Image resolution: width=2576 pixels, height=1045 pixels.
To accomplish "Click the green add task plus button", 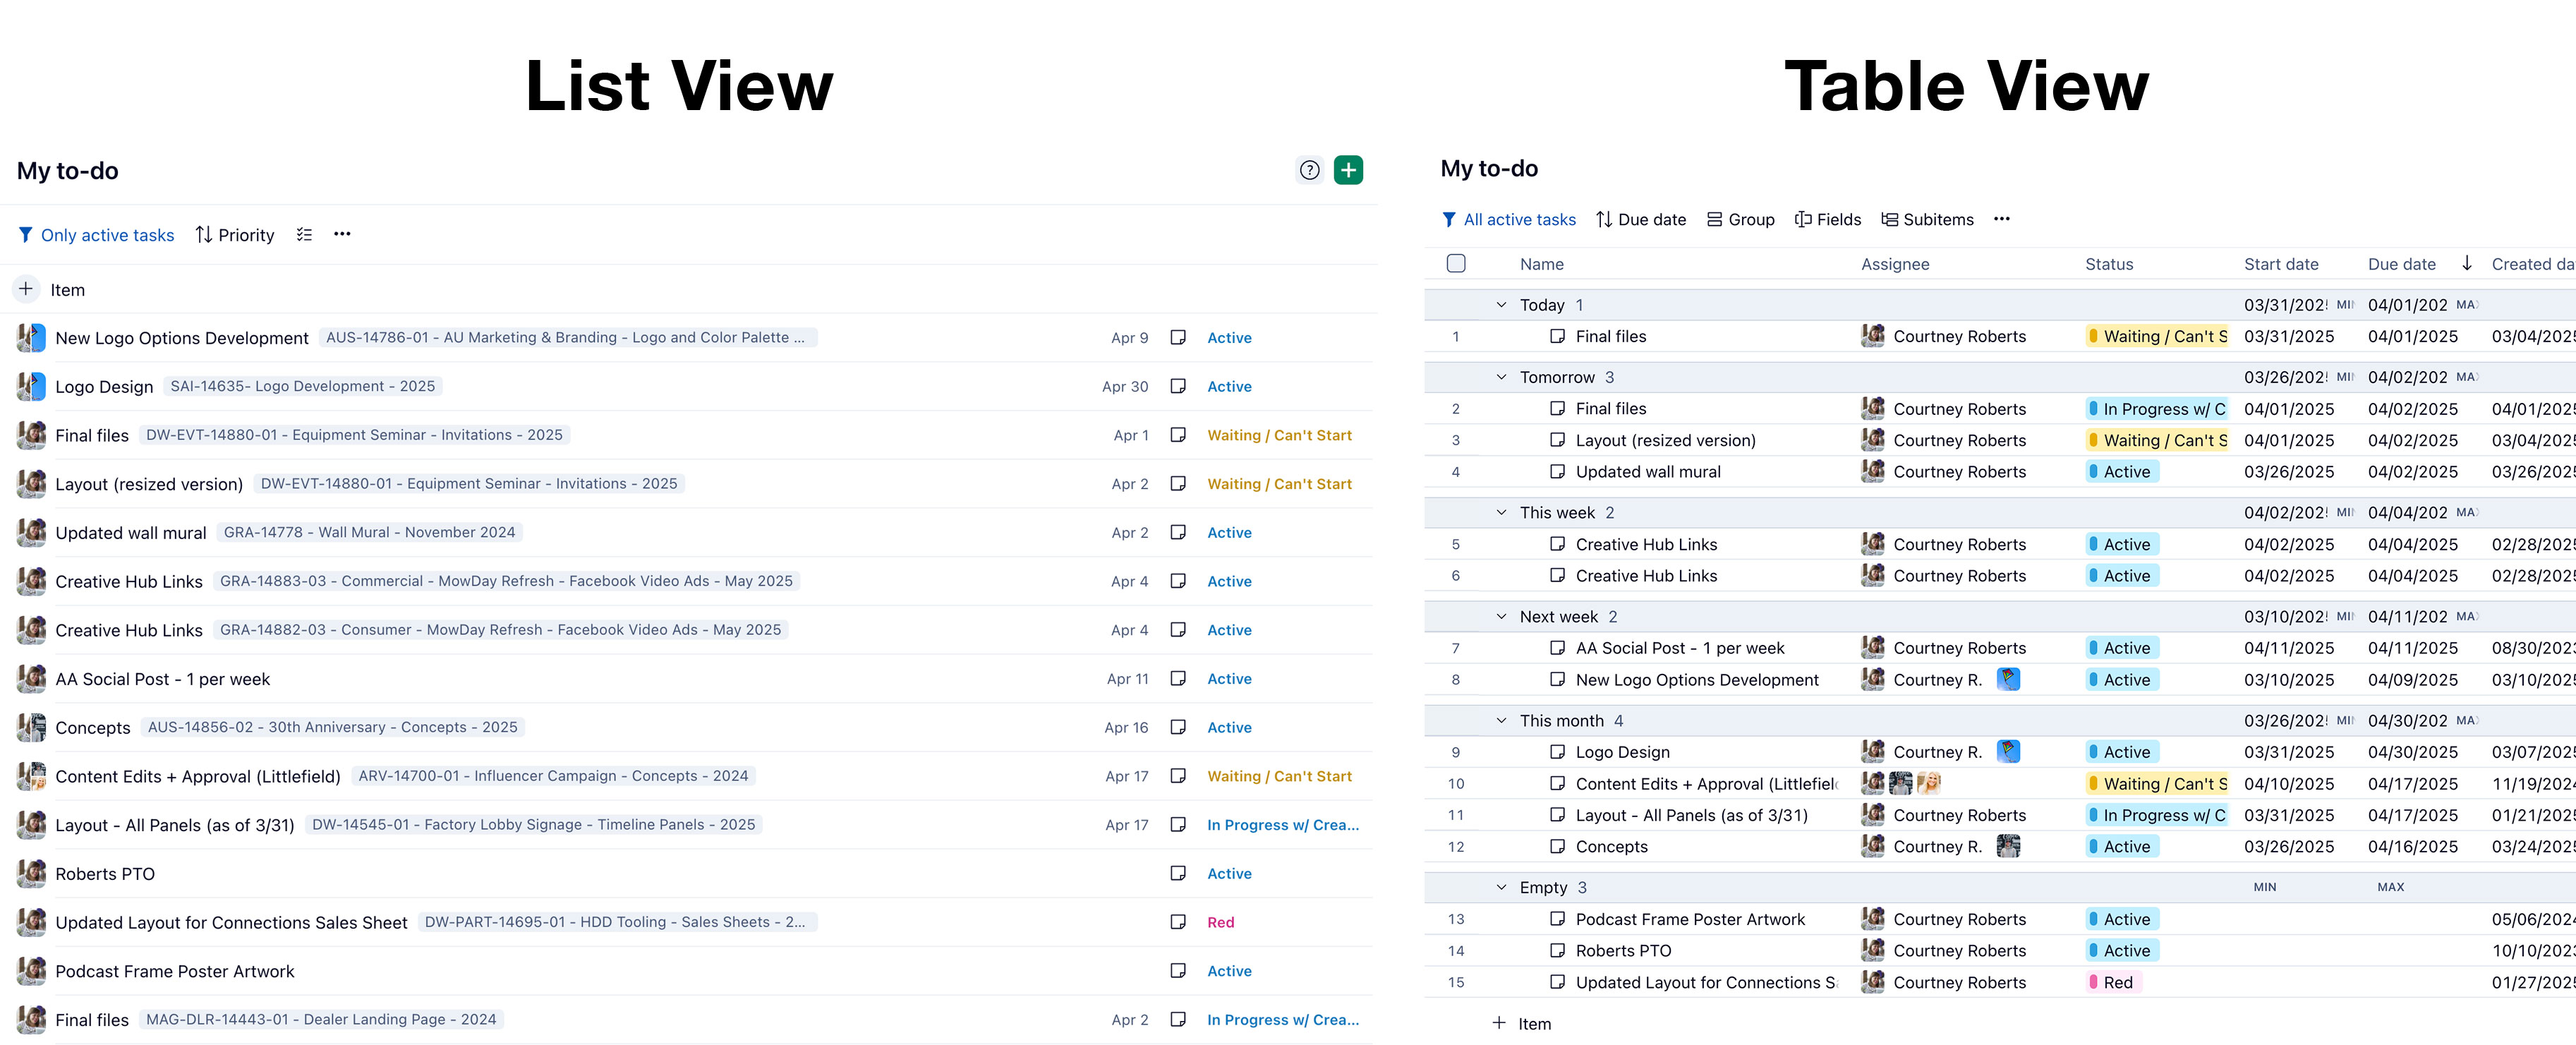I will coord(1348,170).
